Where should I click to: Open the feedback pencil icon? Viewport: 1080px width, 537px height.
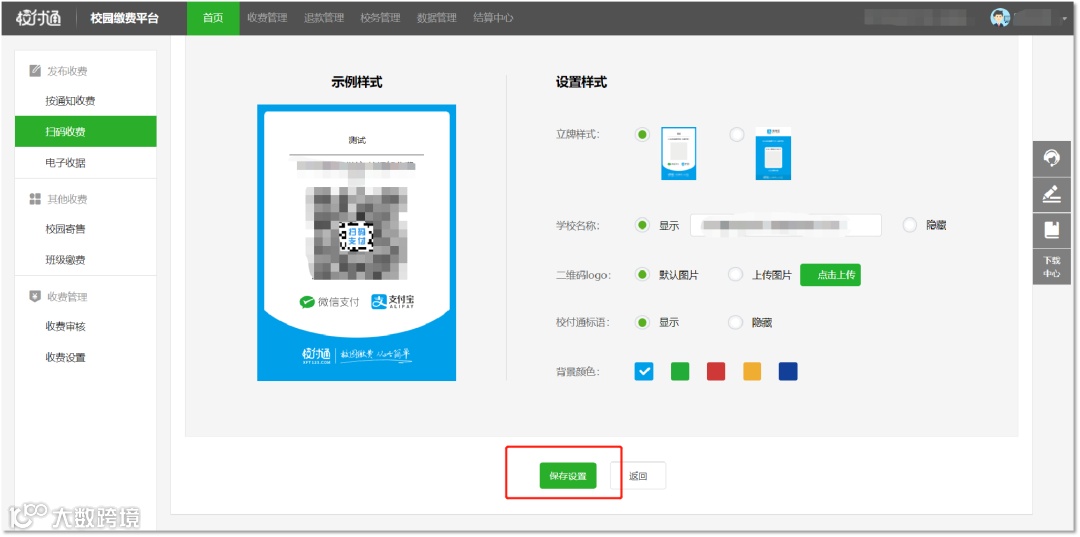pyautogui.click(x=1052, y=194)
